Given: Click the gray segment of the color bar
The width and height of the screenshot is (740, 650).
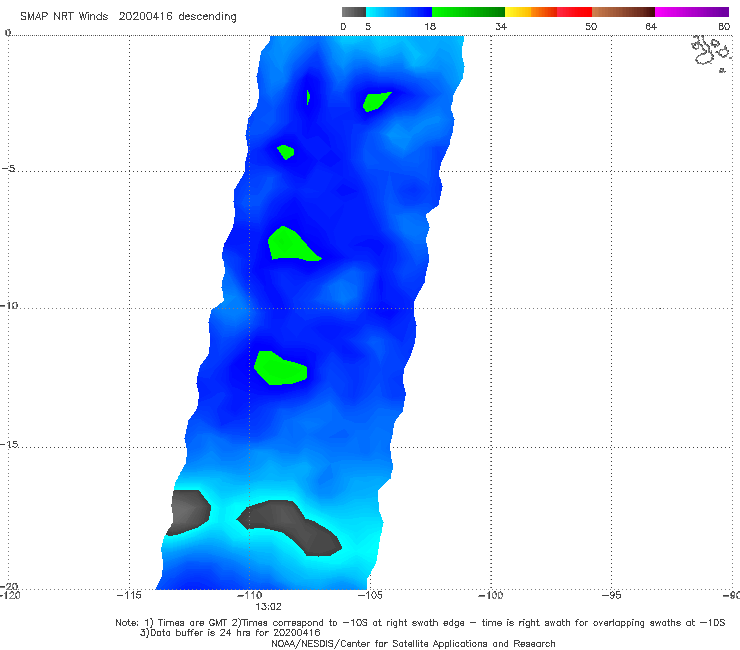Looking at the screenshot, I should pyautogui.click(x=353, y=12).
